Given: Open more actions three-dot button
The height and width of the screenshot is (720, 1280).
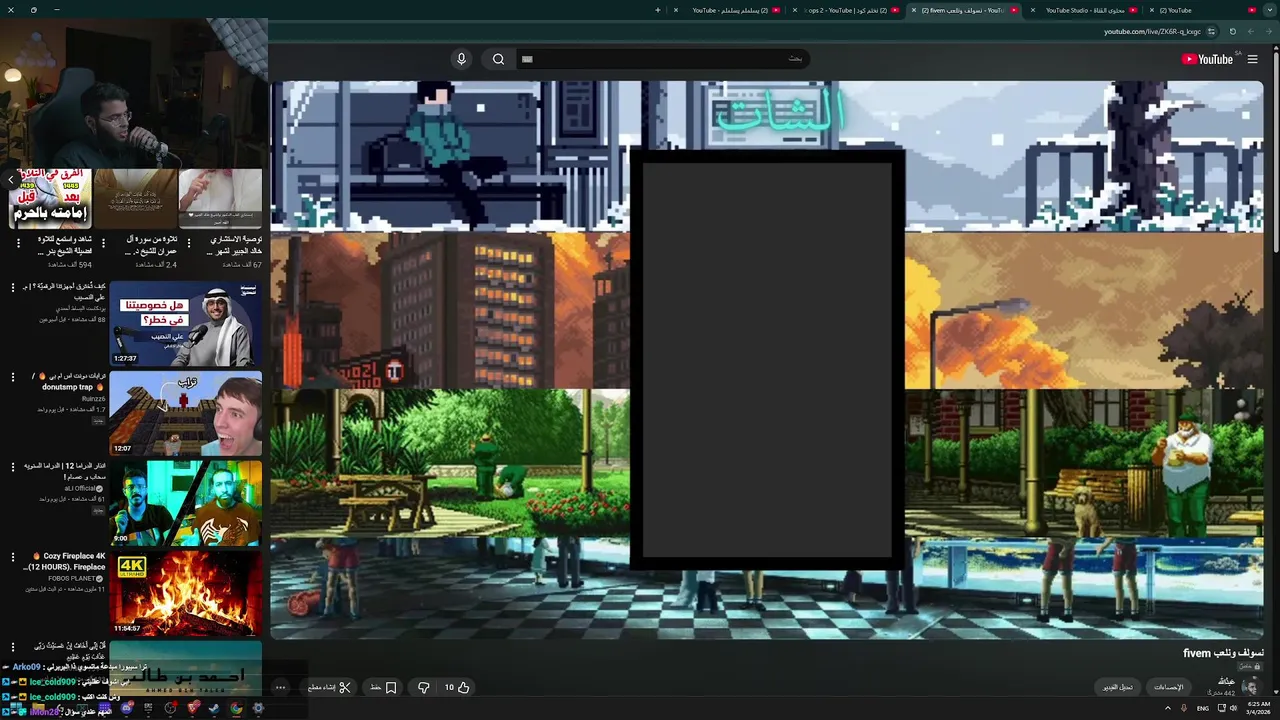Looking at the screenshot, I should 281,688.
